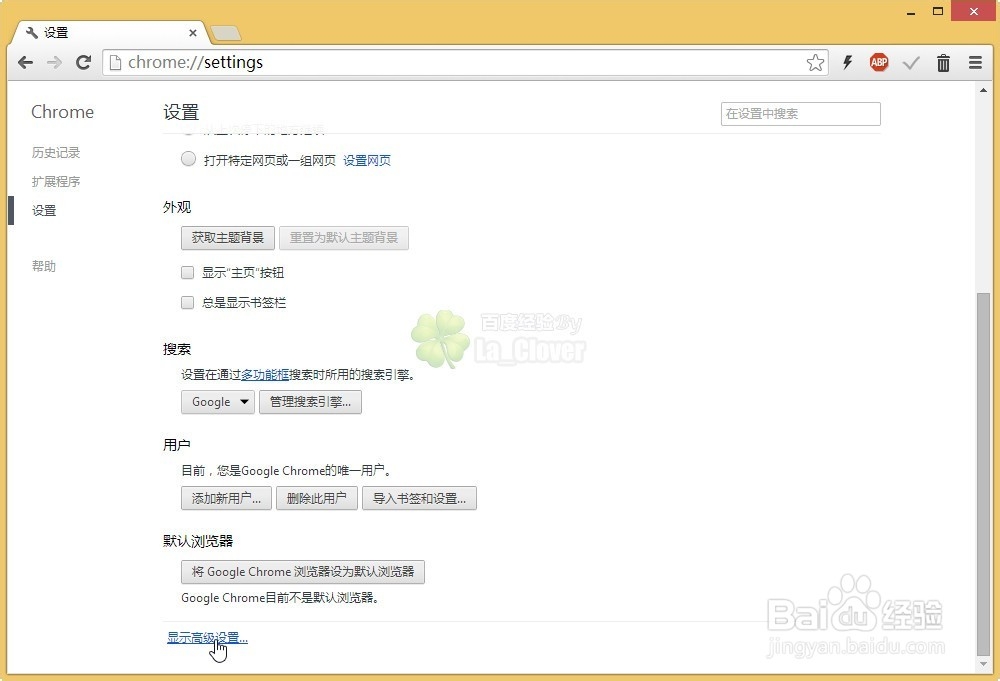Click the 删除此用户 button
The image size is (1000, 681).
tap(316, 498)
